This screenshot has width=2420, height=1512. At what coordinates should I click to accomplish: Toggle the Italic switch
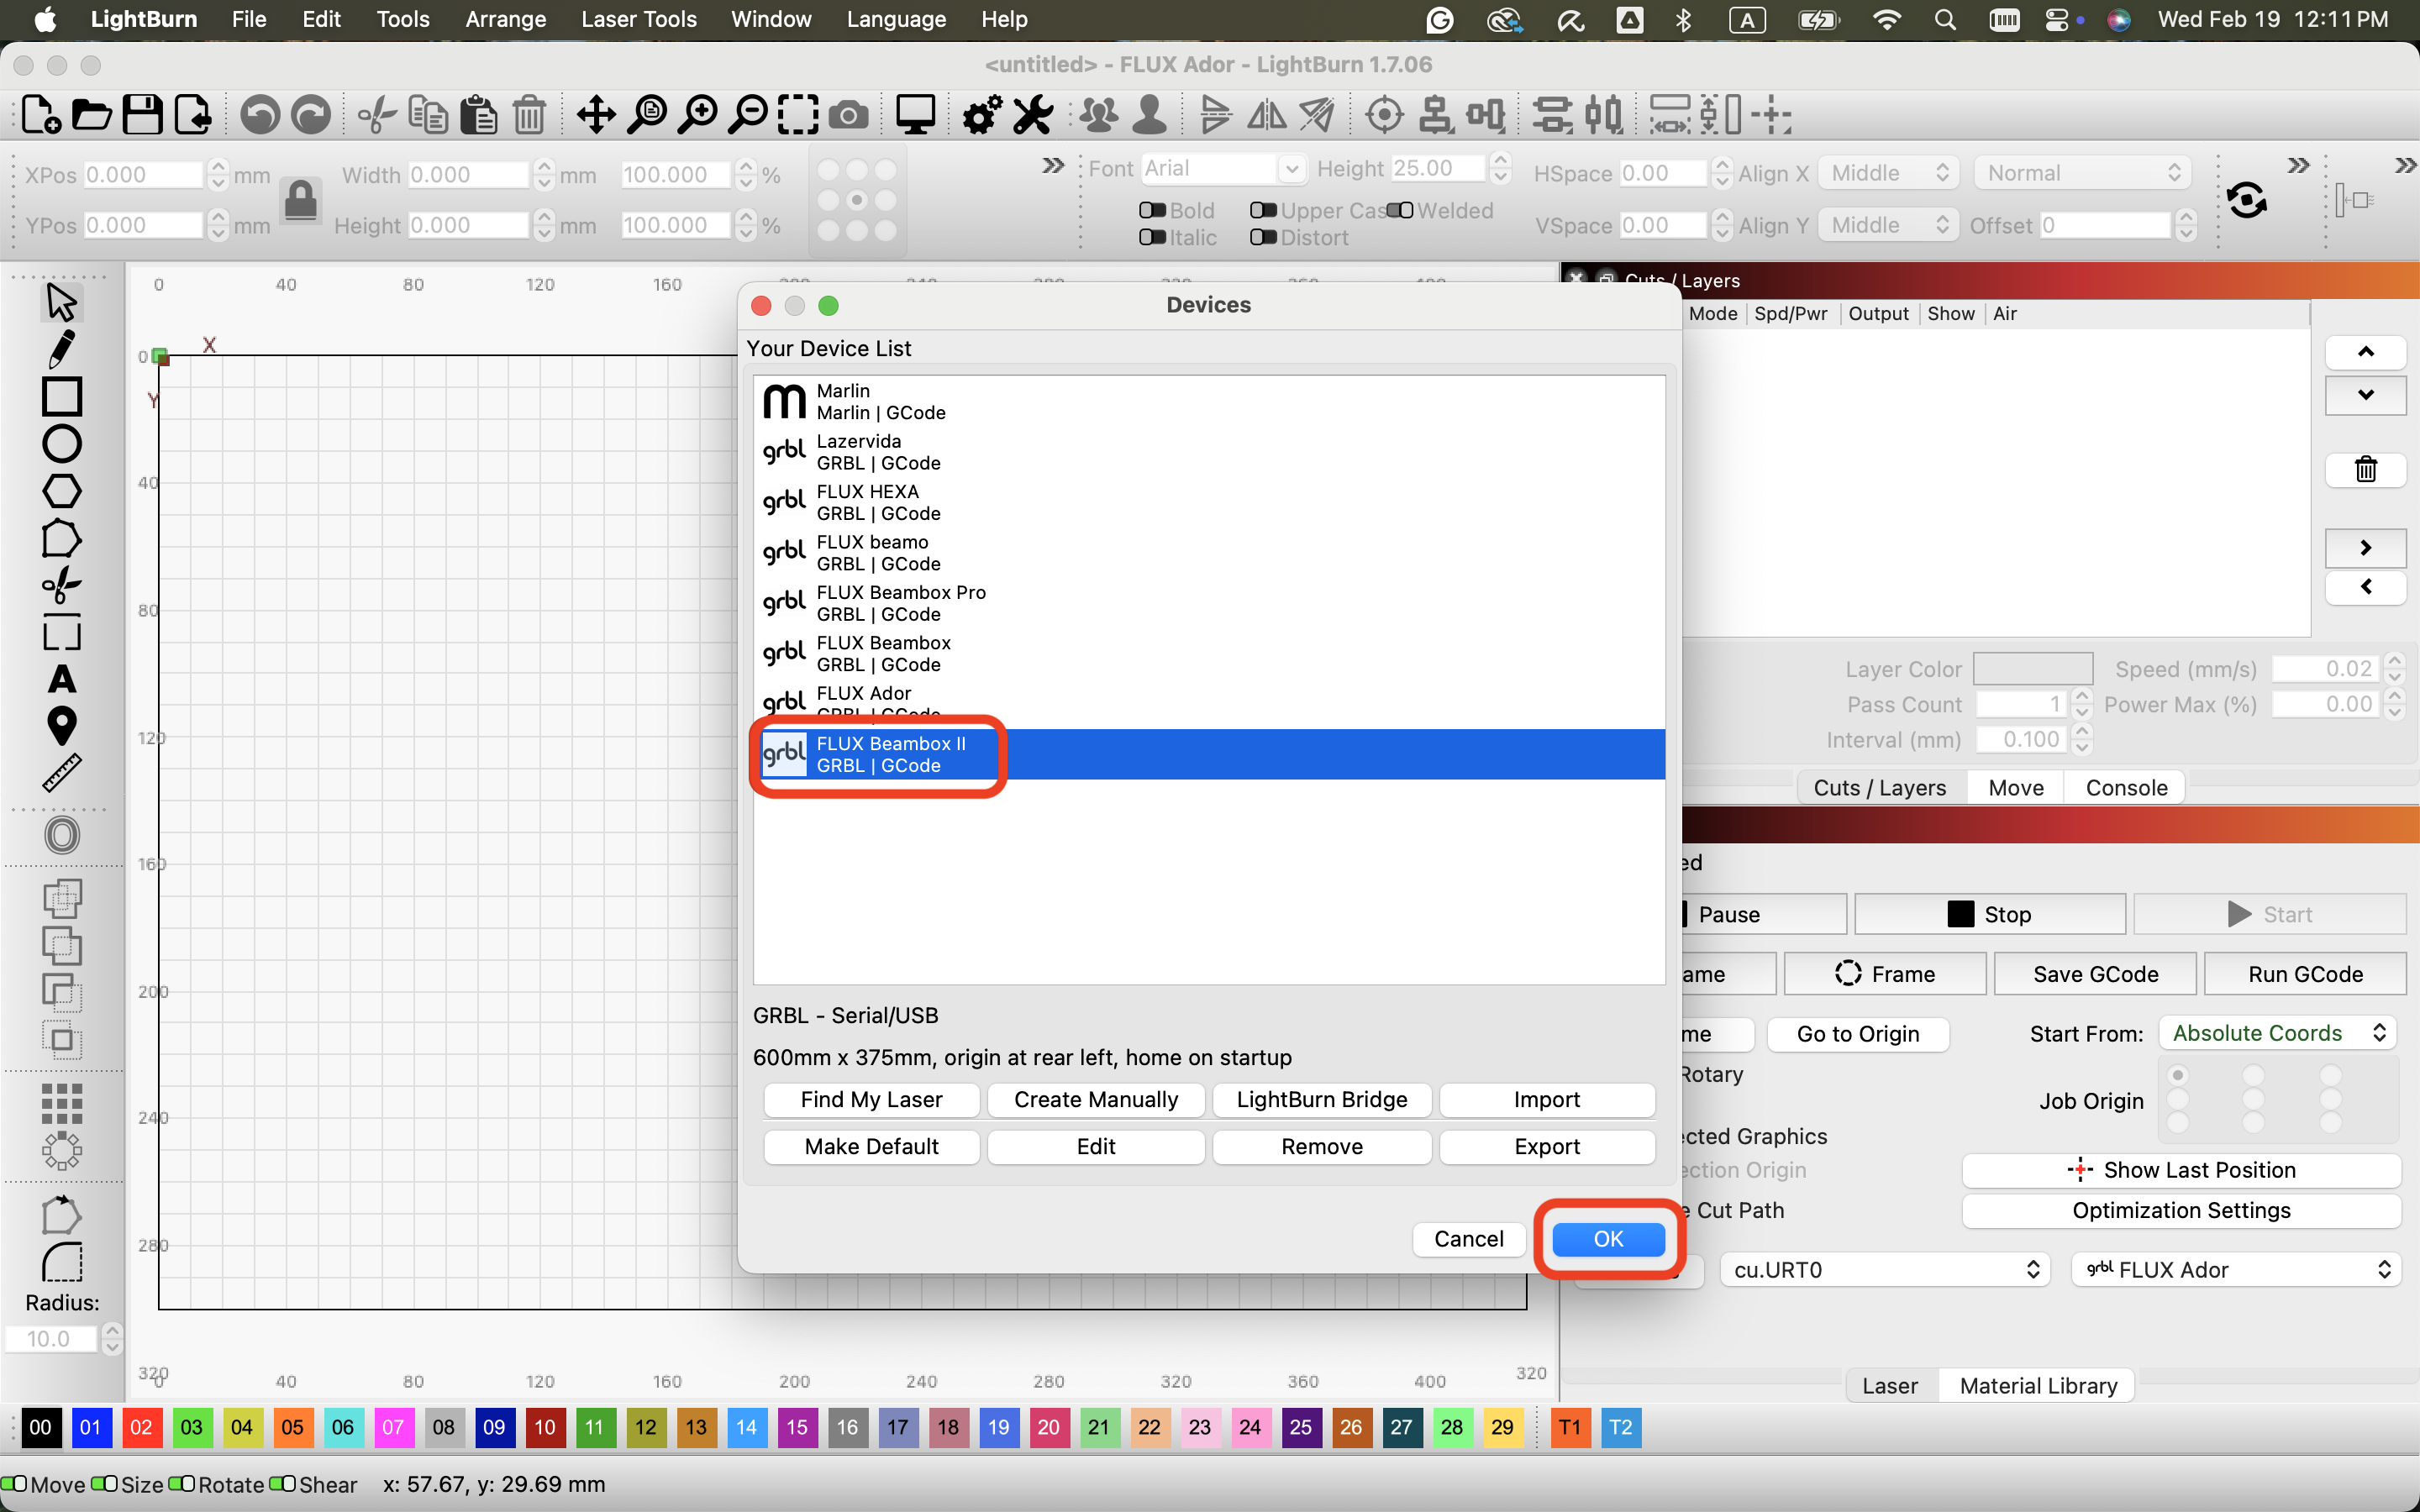[x=1152, y=238]
